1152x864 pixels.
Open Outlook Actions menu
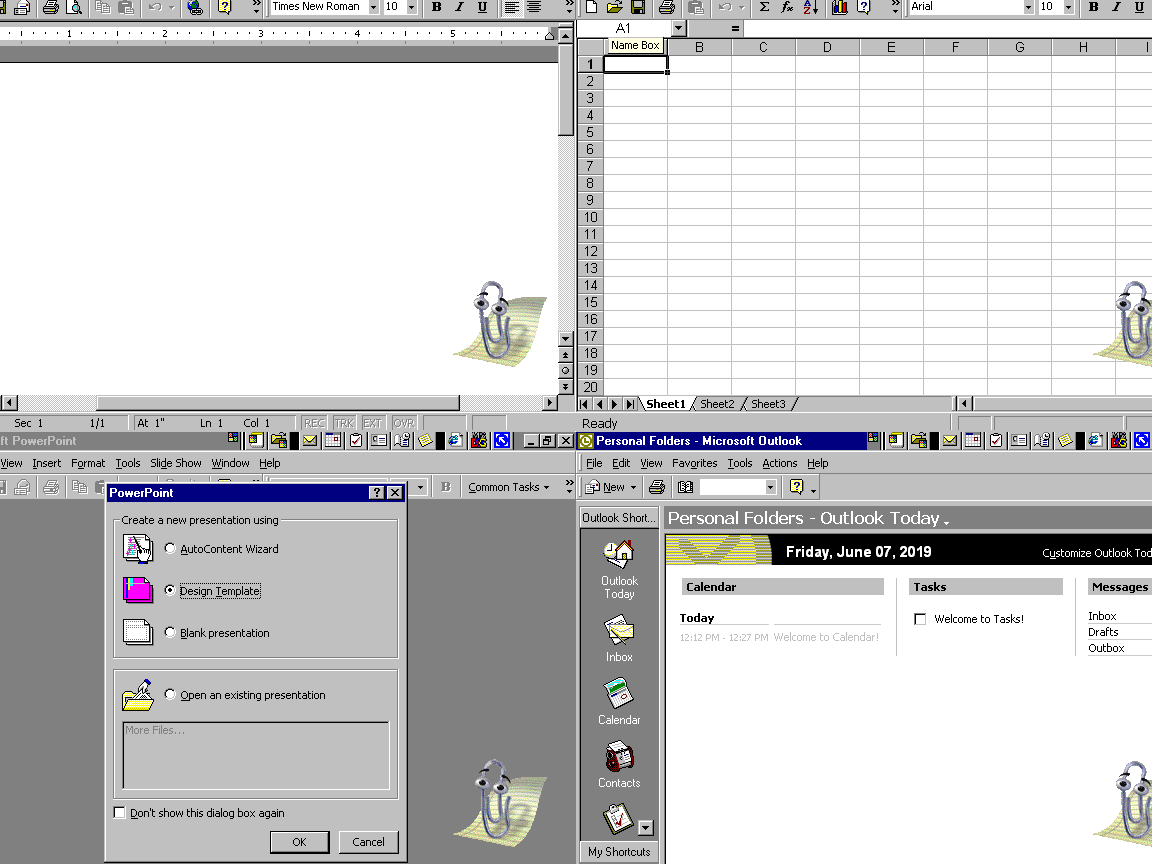click(x=780, y=463)
